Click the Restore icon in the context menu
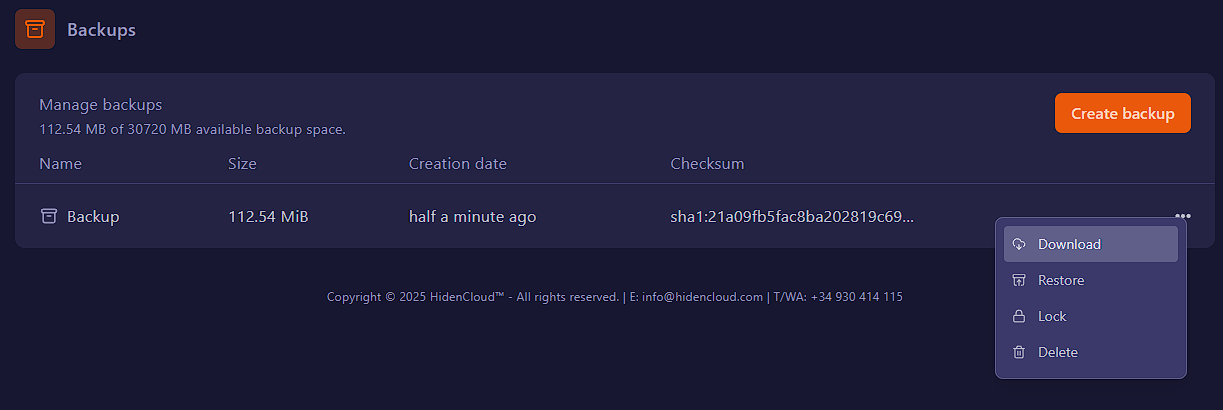1223x410 pixels. (x=1019, y=280)
